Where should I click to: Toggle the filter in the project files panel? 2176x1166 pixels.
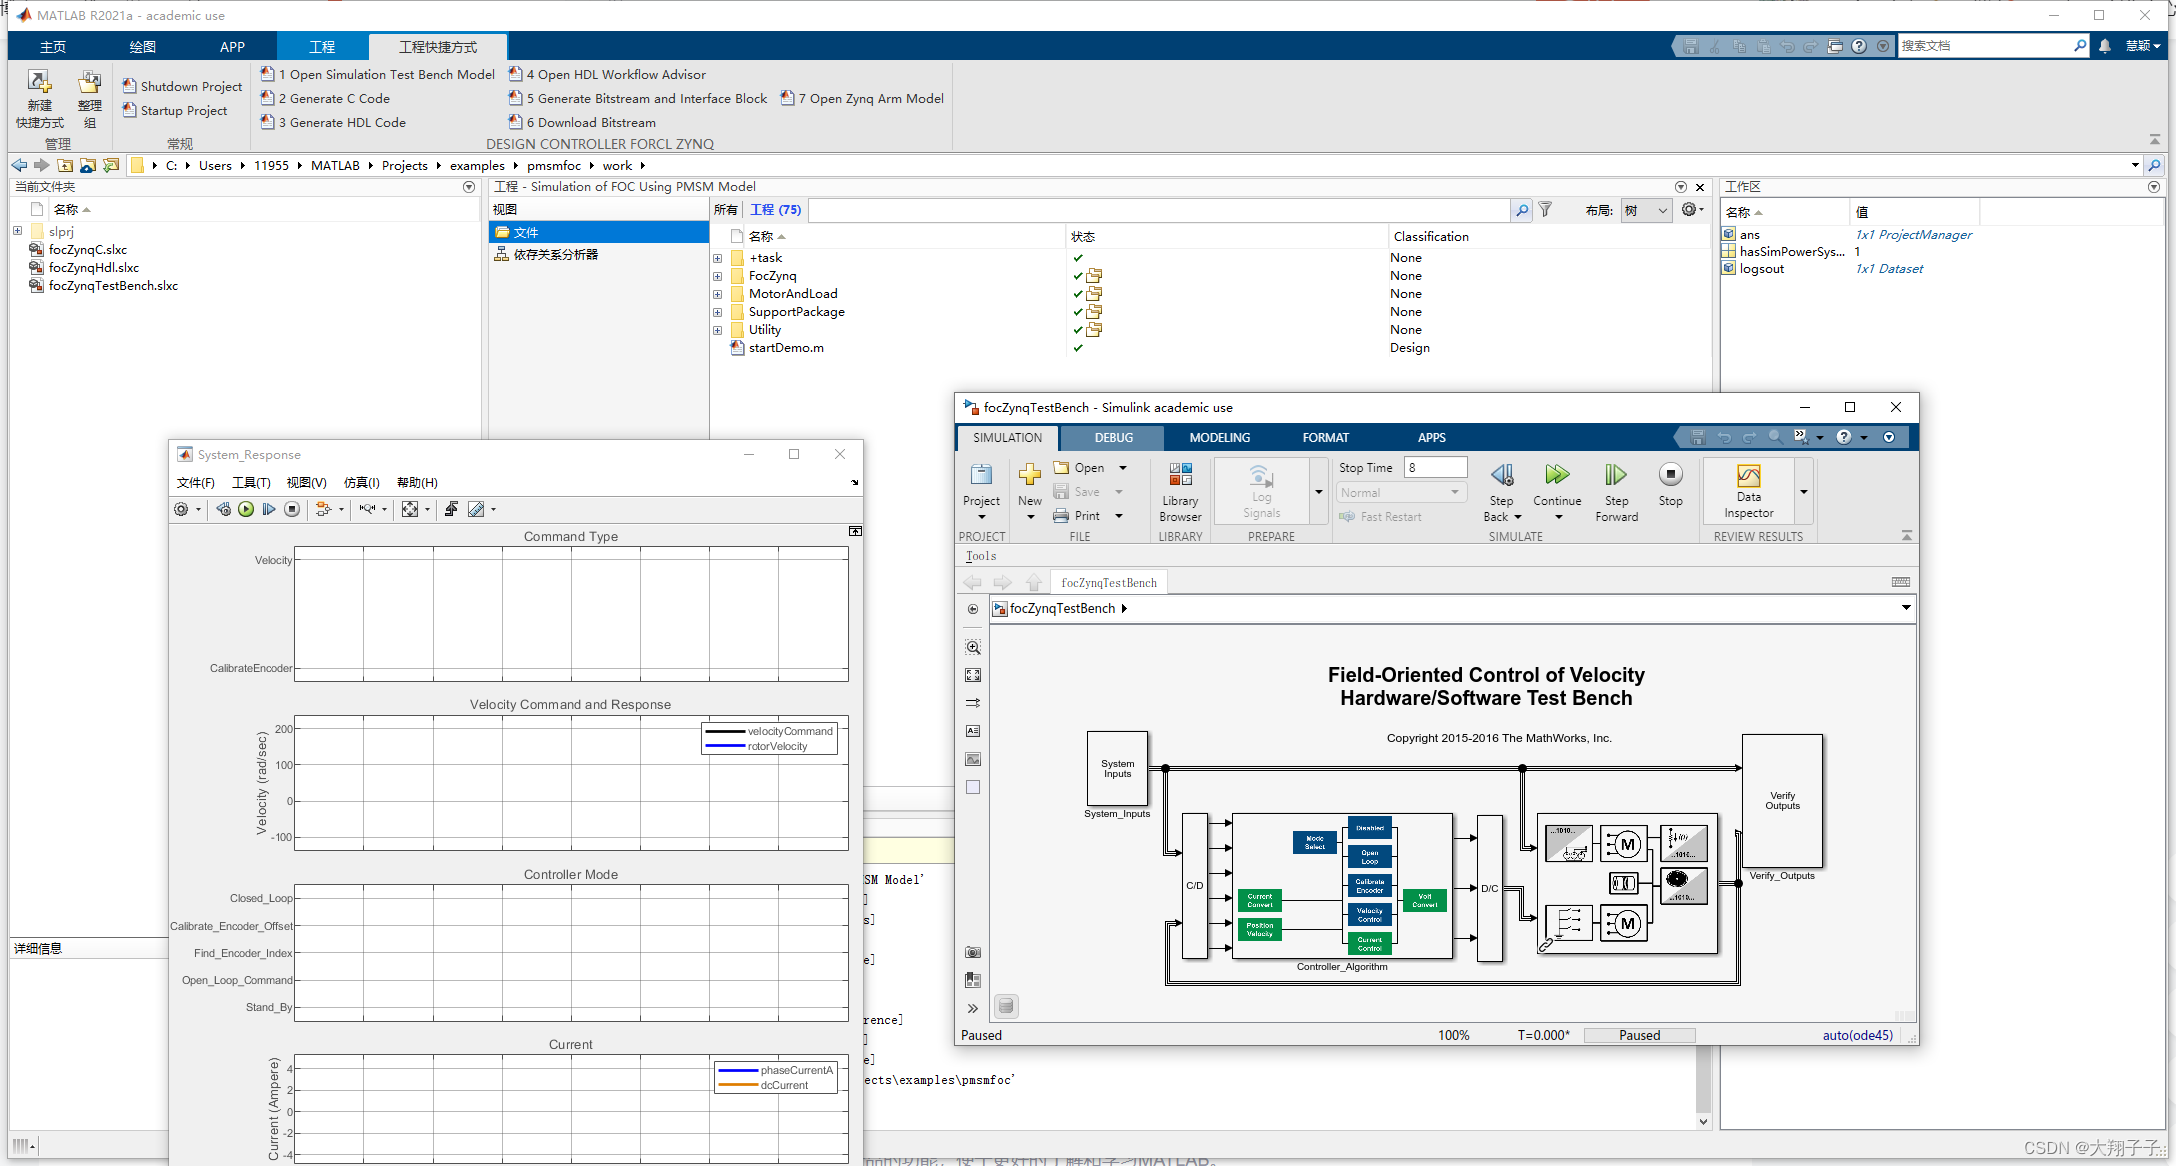point(1545,210)
